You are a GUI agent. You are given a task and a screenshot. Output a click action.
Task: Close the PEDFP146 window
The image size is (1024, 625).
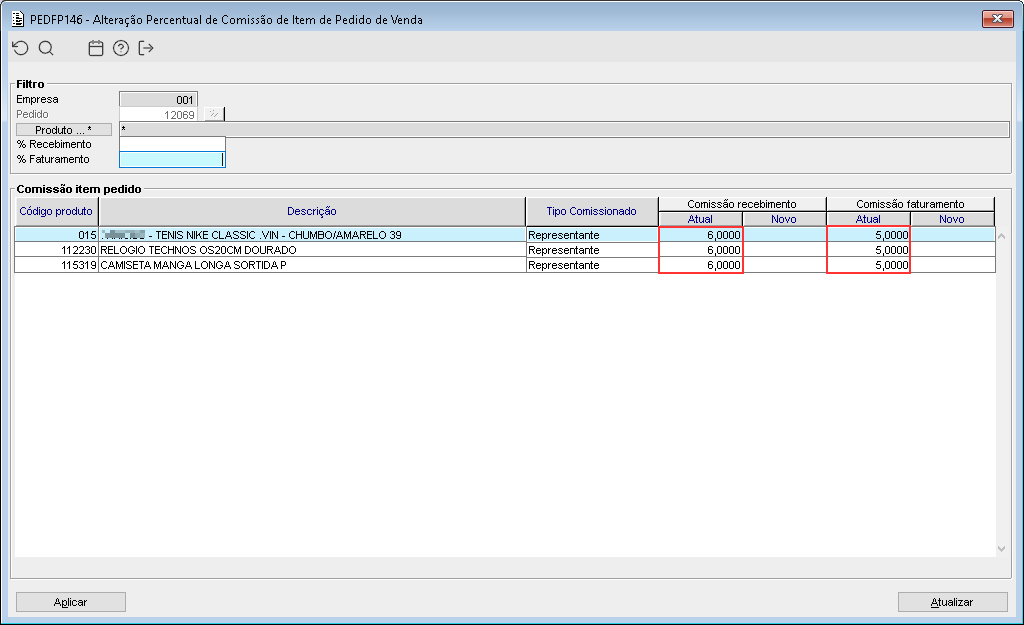pyautogui.click(x=997, y=18)
